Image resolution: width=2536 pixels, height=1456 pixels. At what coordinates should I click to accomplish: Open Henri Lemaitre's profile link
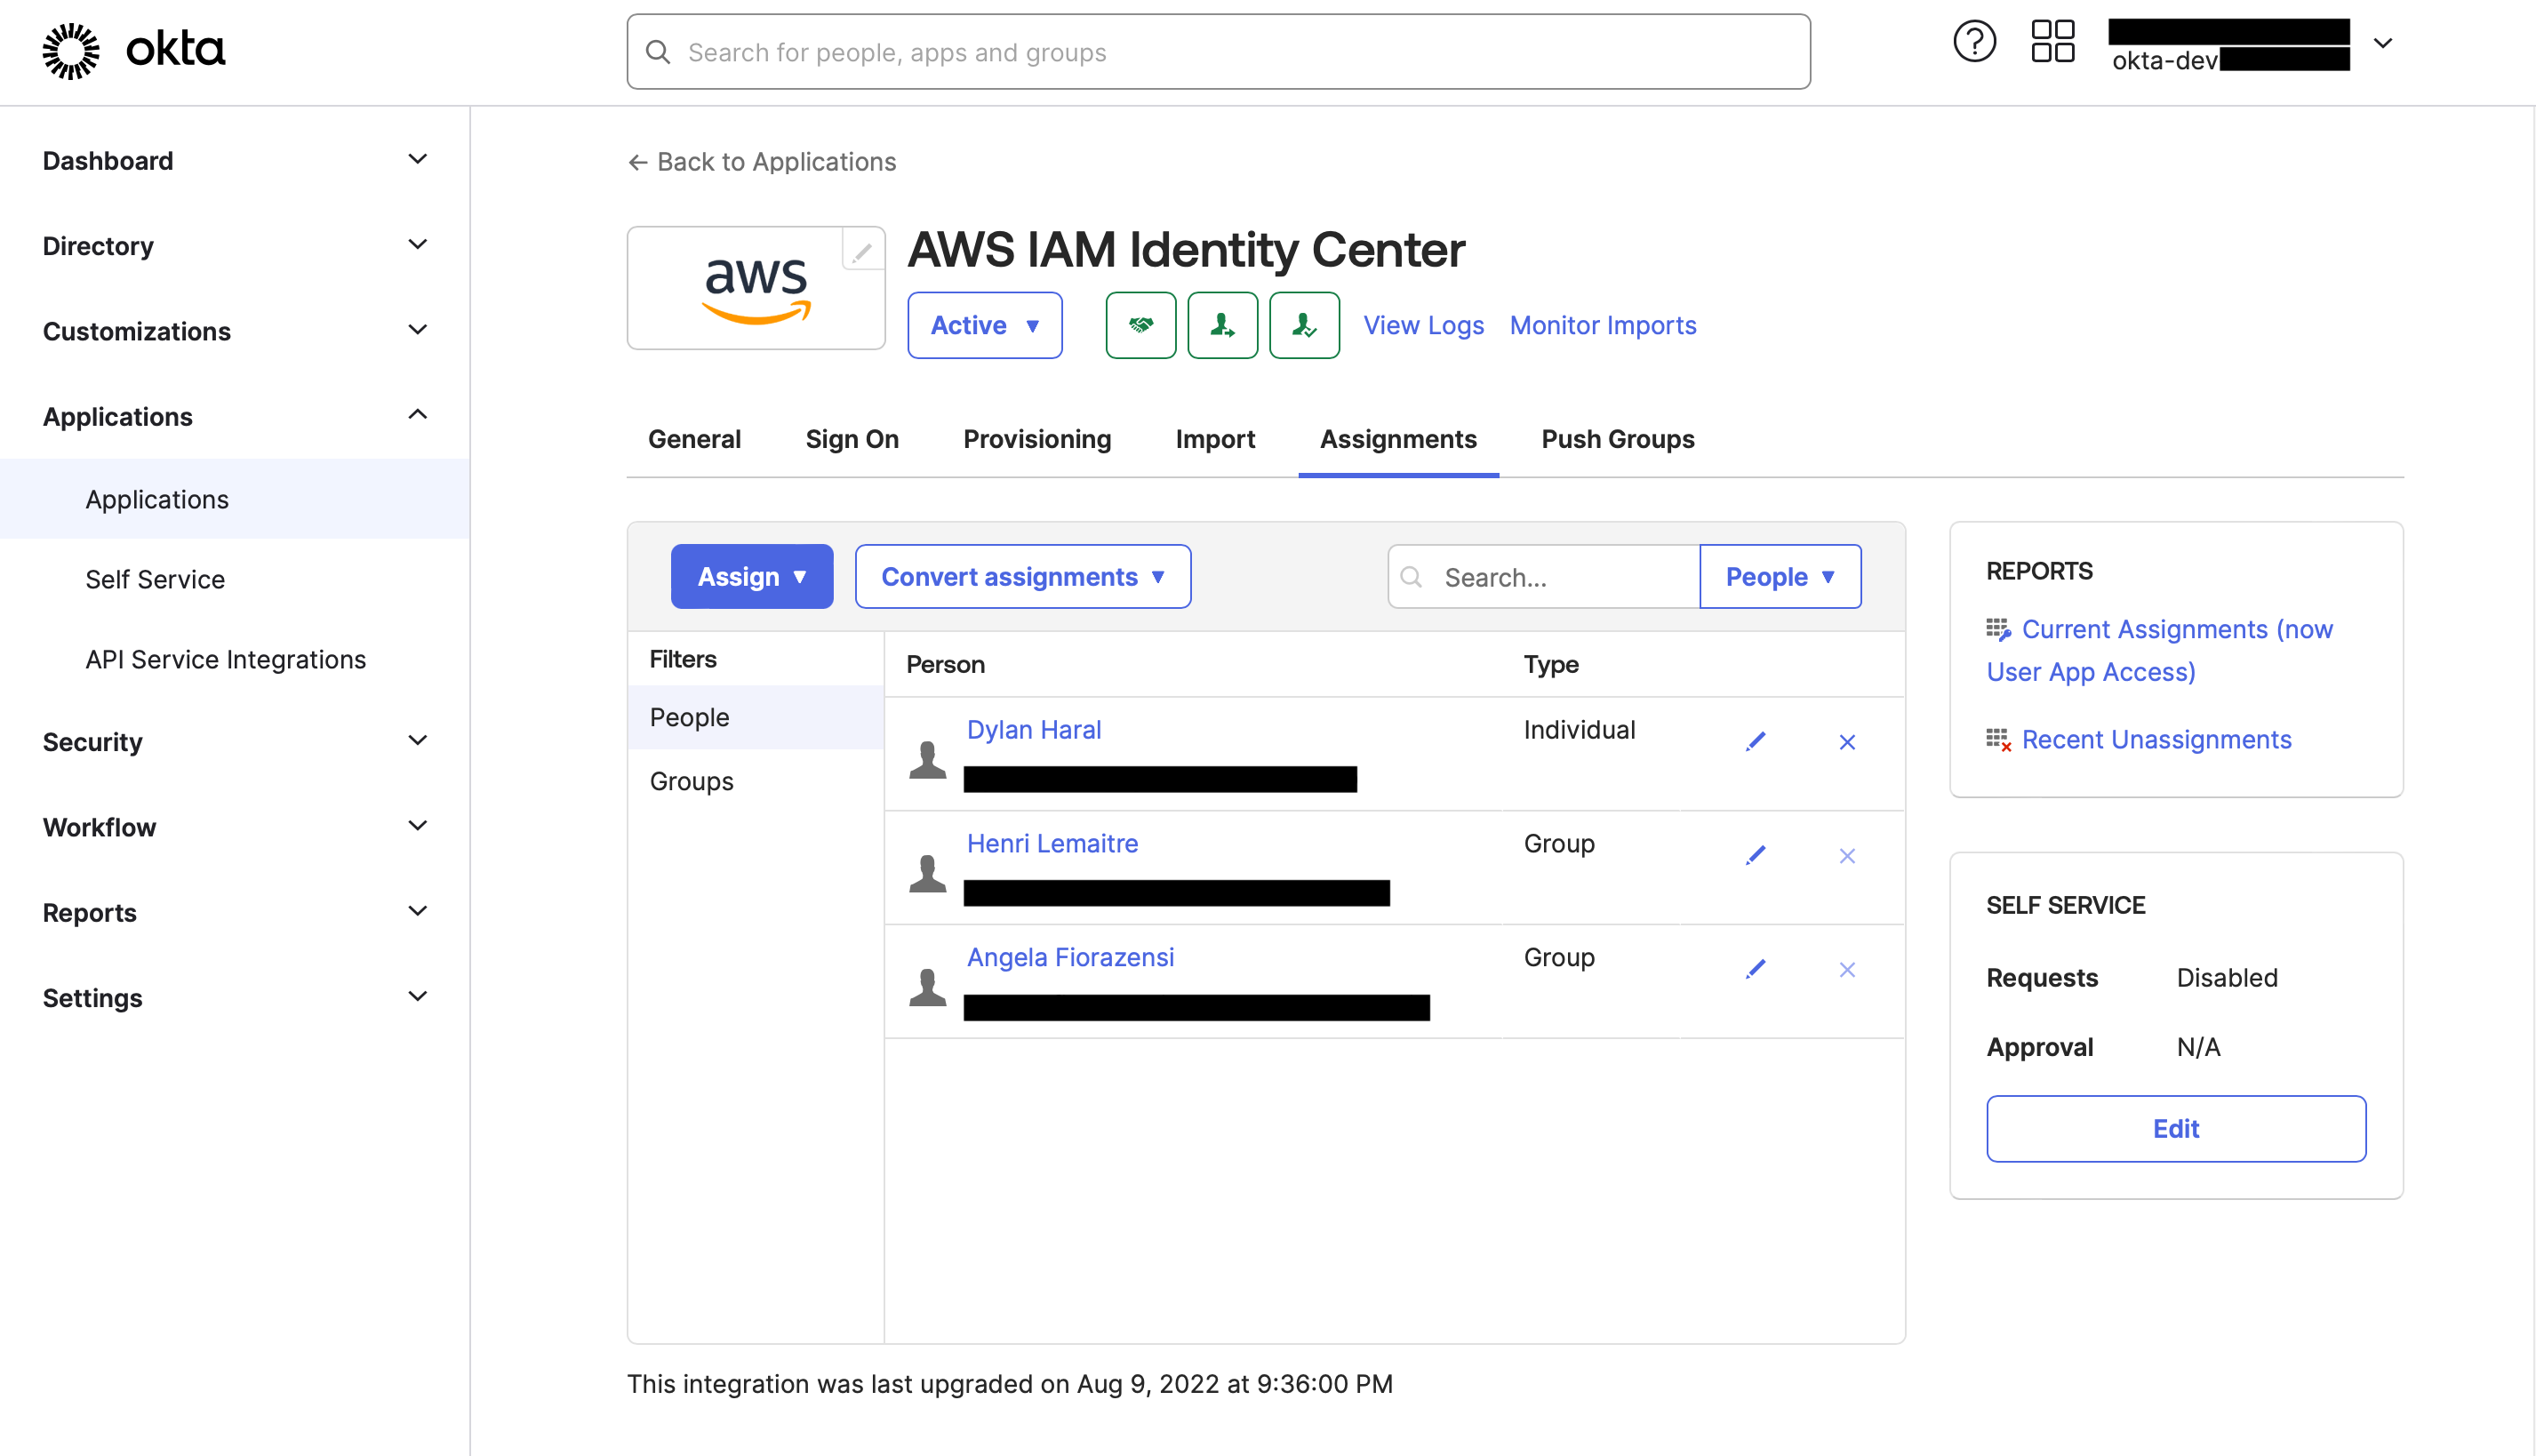(1052, 843)
